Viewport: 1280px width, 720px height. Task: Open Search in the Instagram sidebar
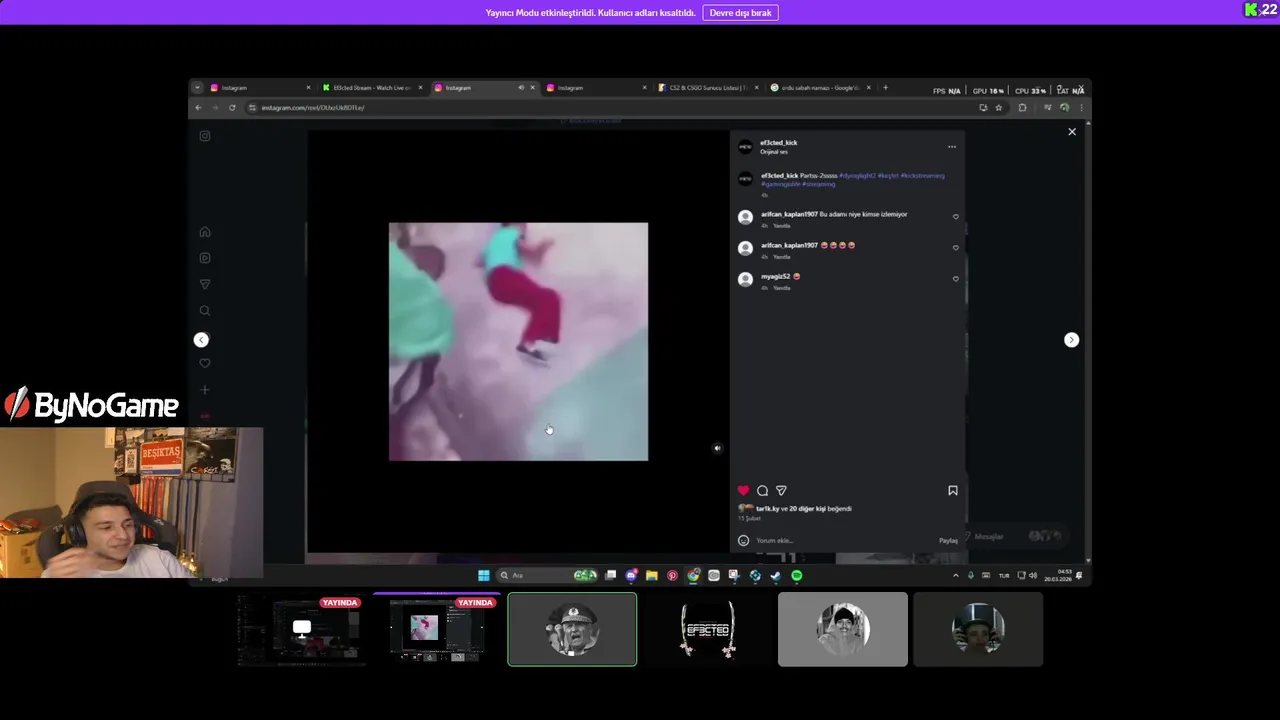(x=205, y=311)
